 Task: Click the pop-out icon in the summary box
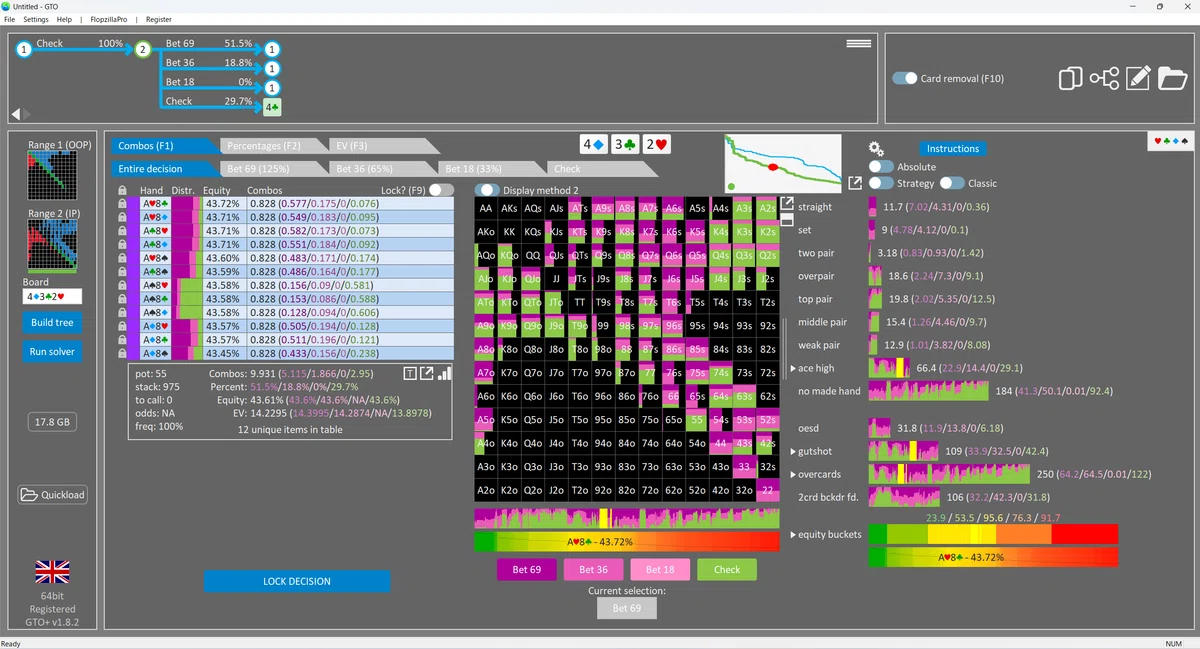click(x=427, y=373)
